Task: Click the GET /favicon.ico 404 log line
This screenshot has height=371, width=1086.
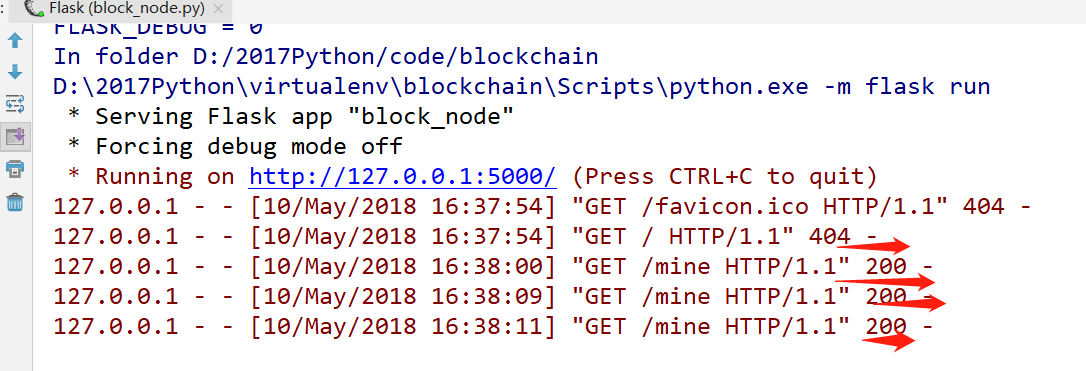Action: (542, 206)
